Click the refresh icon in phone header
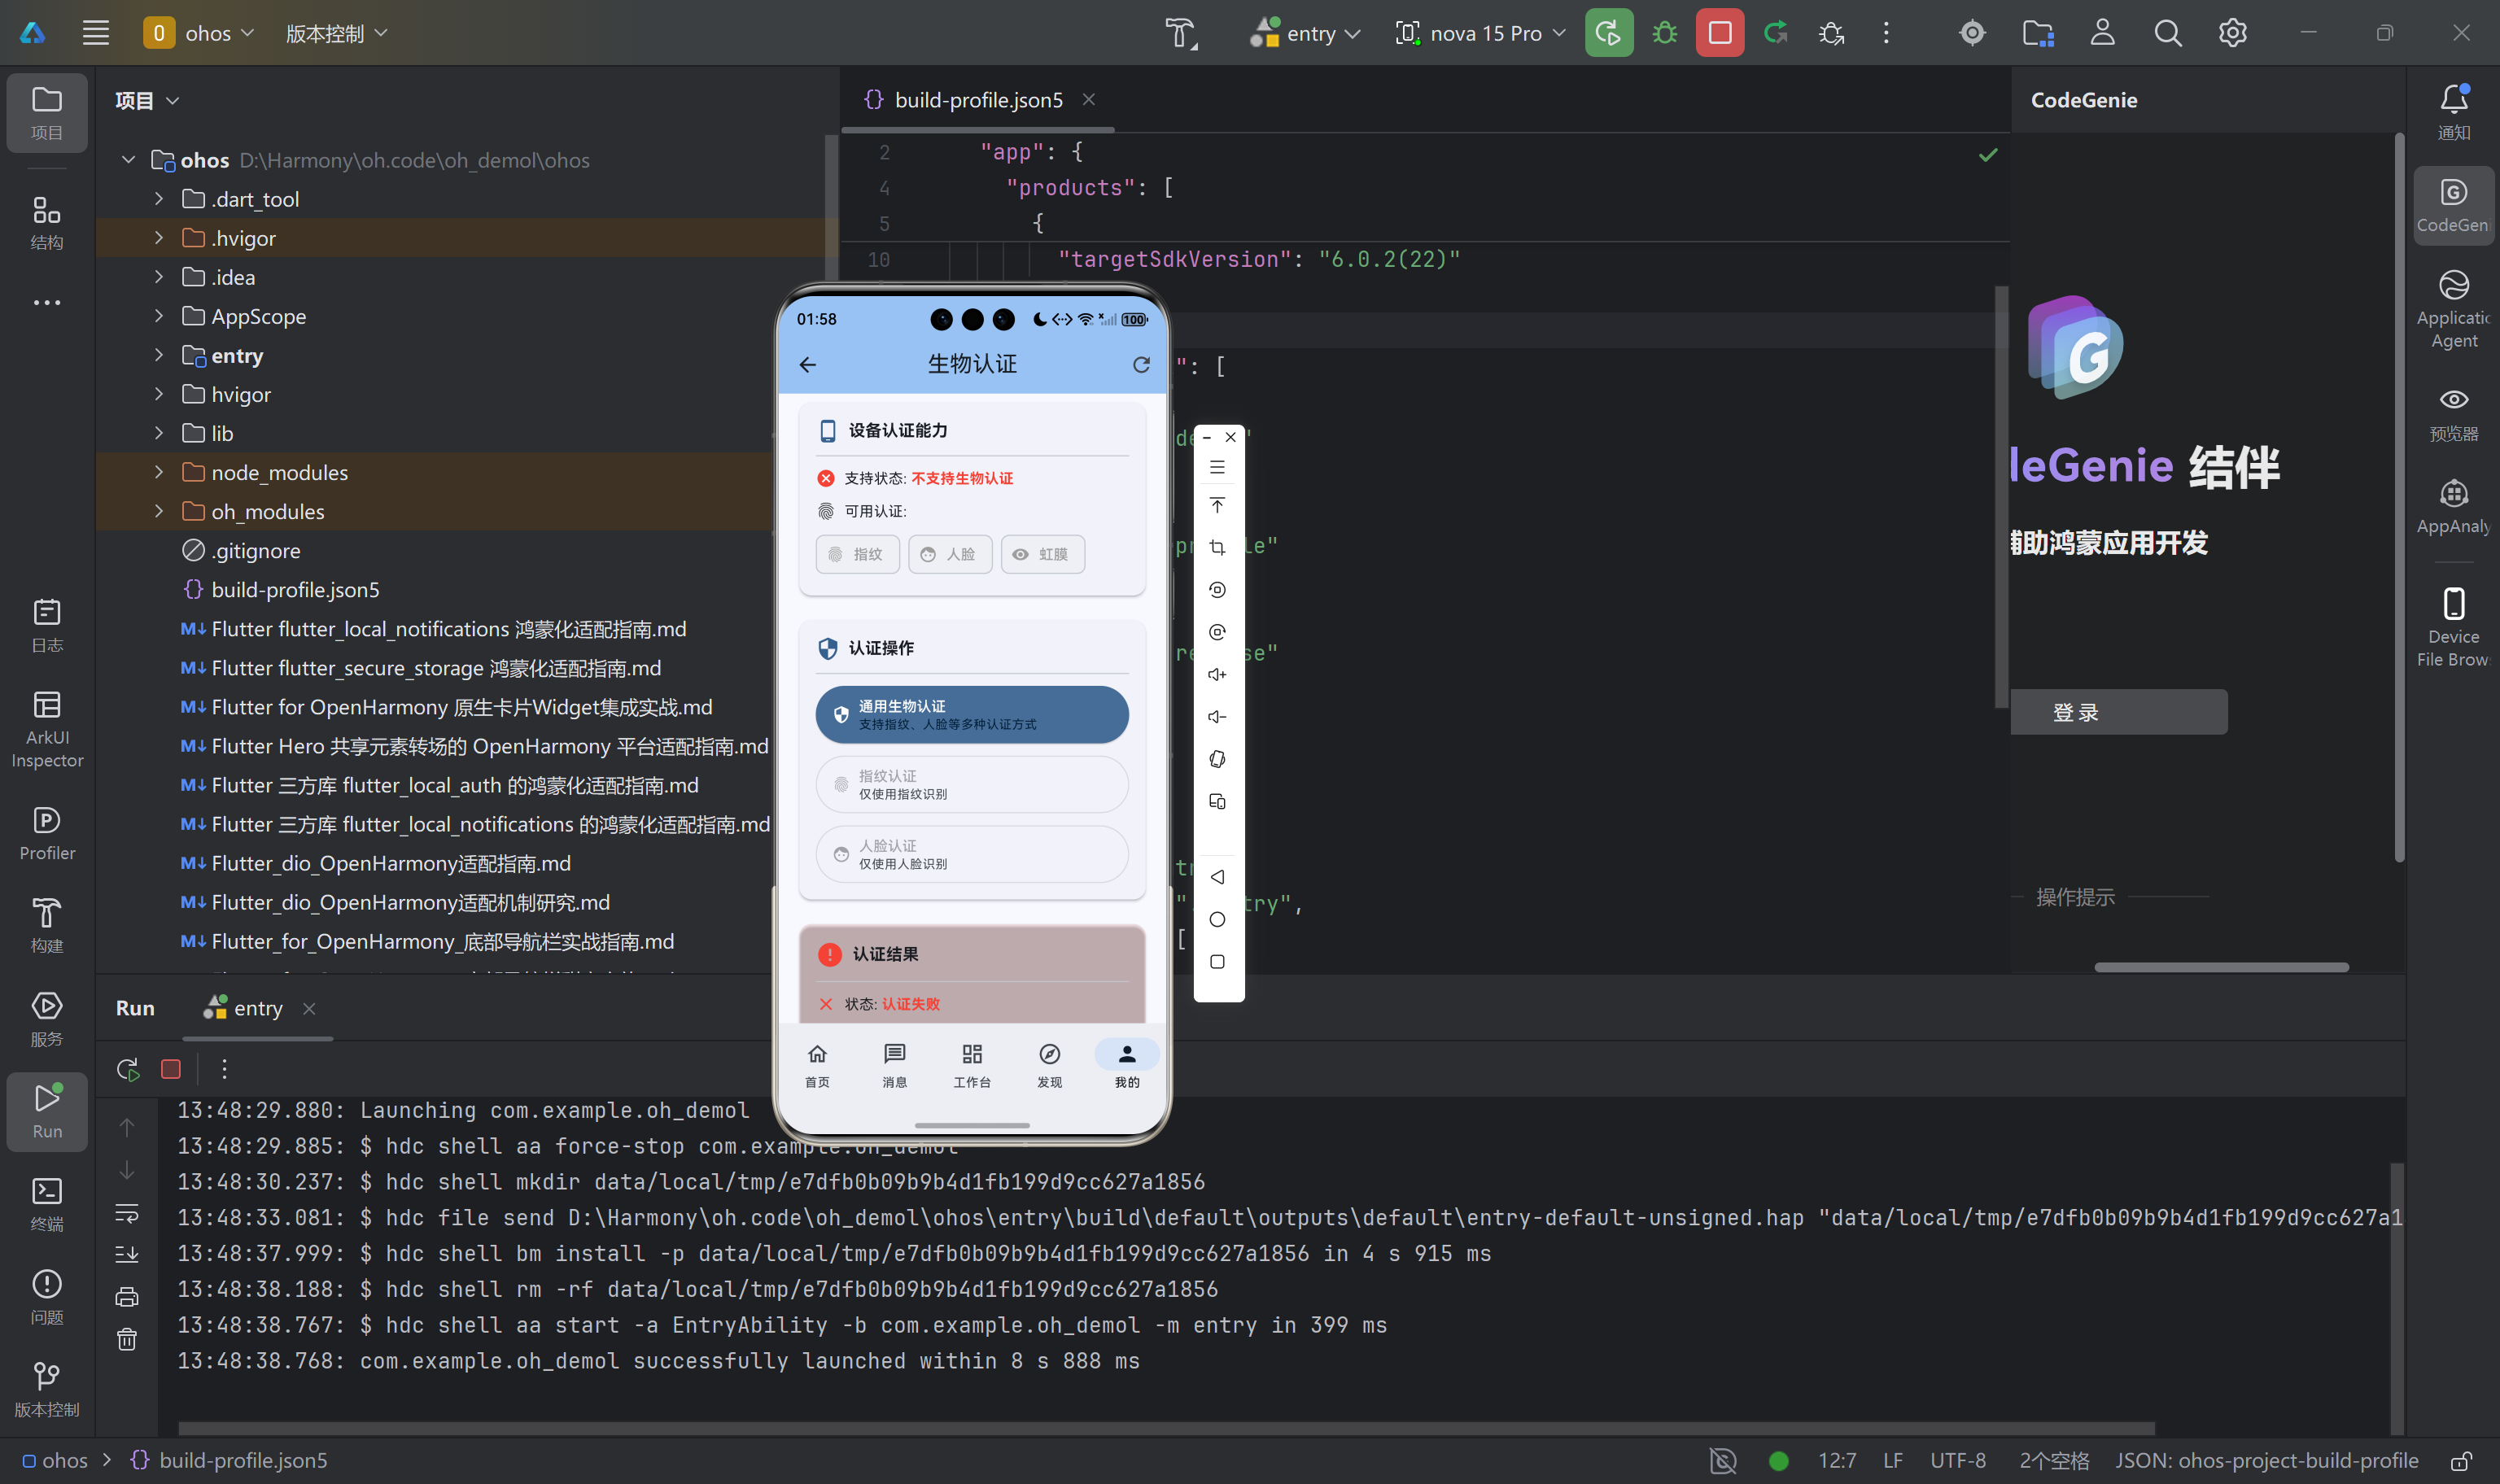The height and width of the screenshot is (1484, 2500). (x=1141, y=365)
